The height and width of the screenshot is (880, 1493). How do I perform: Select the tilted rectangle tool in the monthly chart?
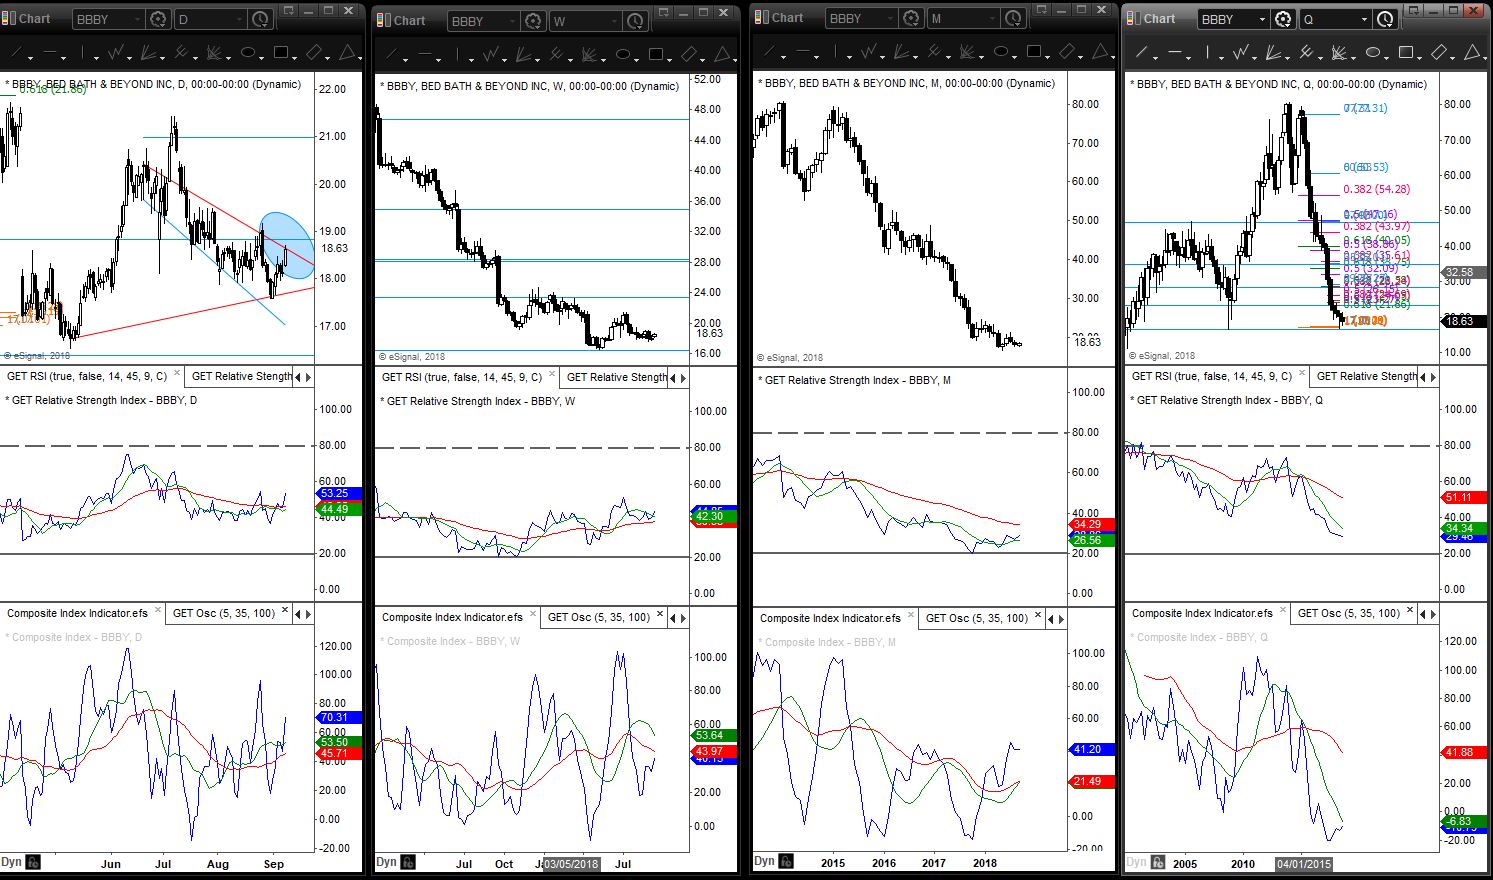tap(1067, 51)
